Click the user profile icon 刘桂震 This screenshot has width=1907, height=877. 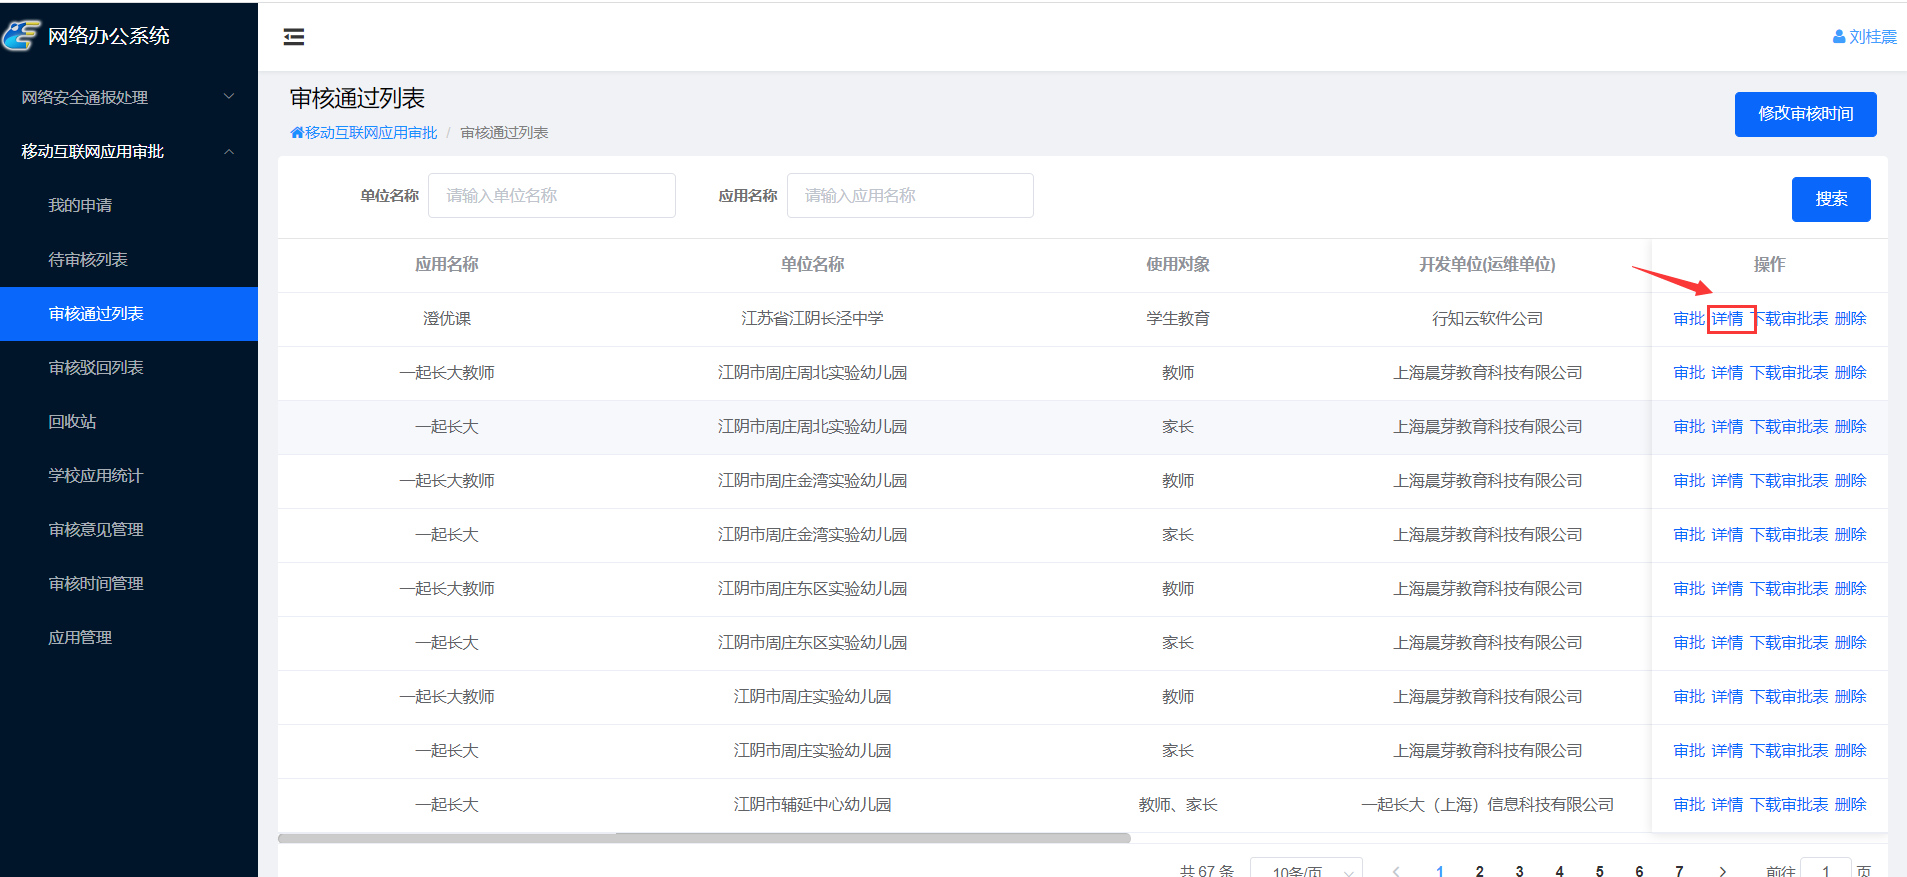click(x=1838, y=37)
